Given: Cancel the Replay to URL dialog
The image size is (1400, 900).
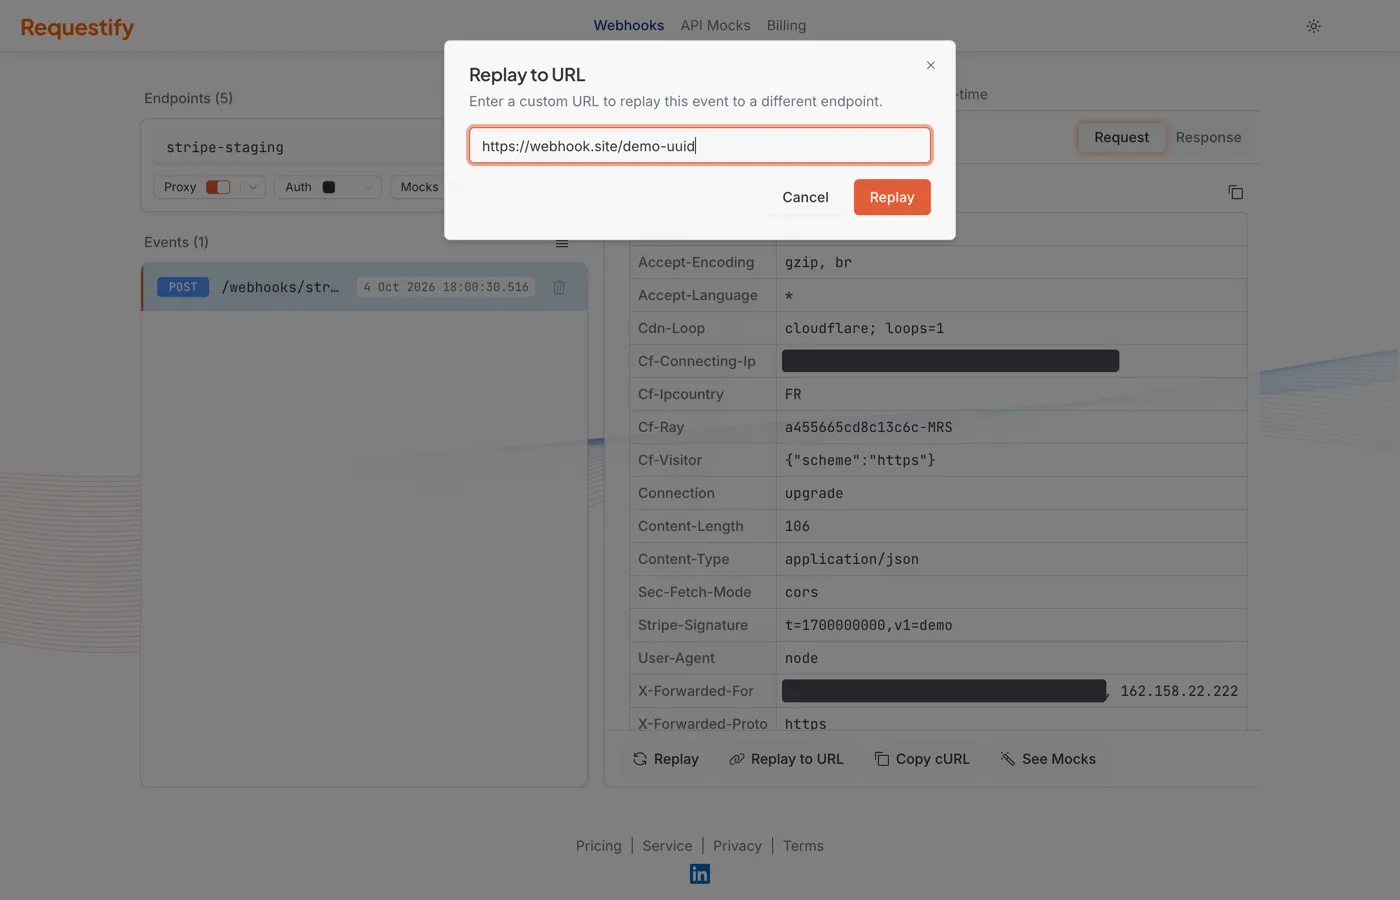Looking at the screenshot, I should pyautogui.click(x=805, y=197).
